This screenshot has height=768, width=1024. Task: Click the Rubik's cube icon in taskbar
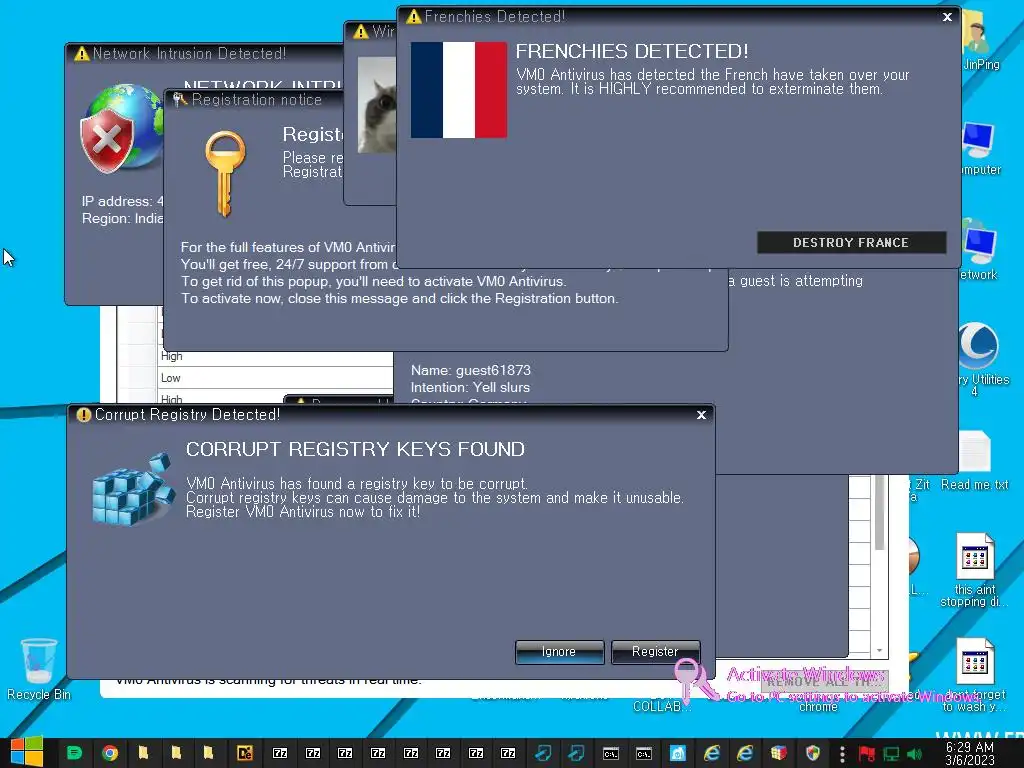pyautogui.click(x=778, y=754)
